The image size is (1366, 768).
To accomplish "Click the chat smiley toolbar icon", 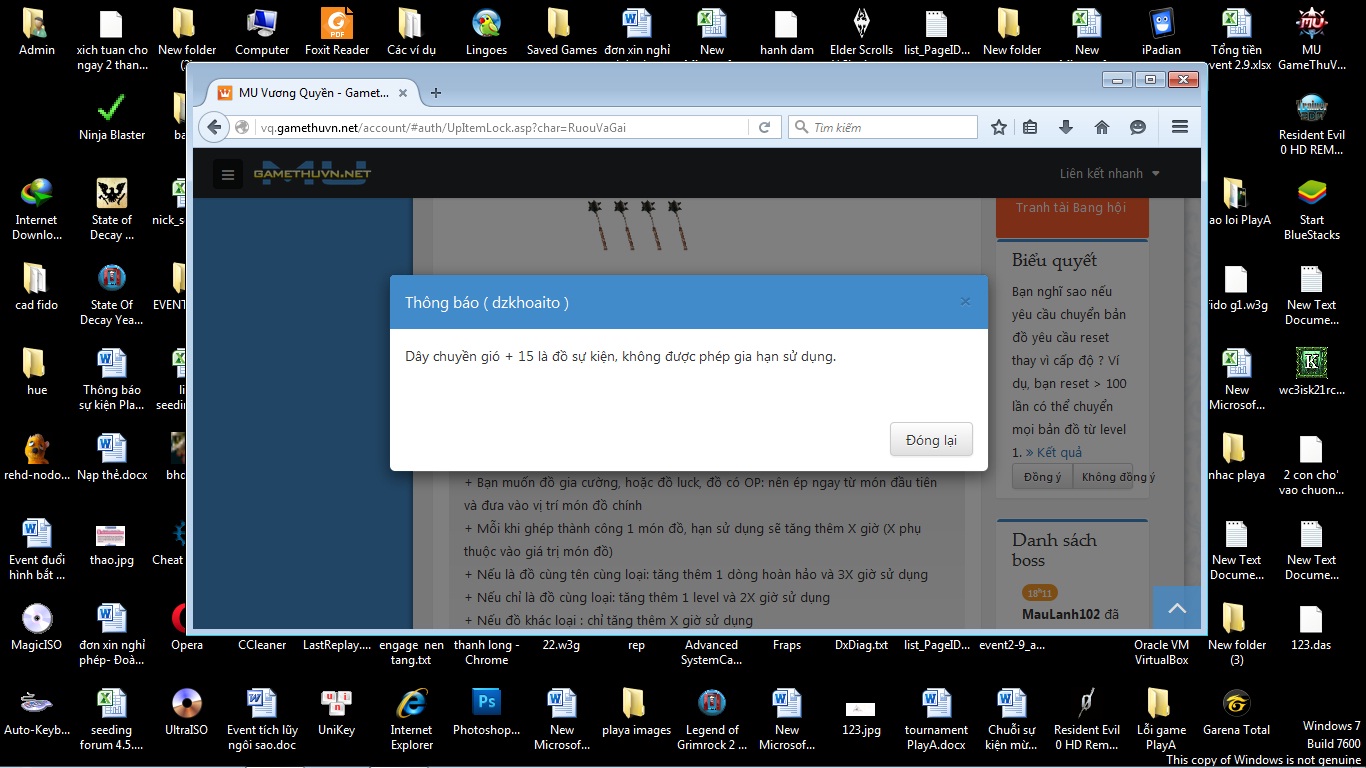I will tap(1138, 127).
